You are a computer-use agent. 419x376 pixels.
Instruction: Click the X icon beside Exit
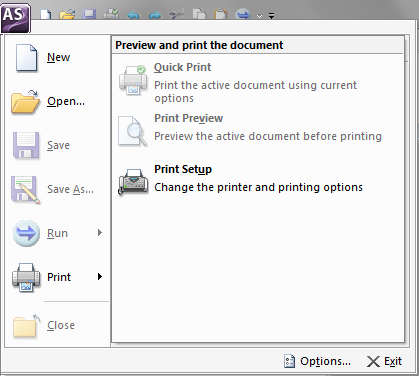[x=373, y=361]
